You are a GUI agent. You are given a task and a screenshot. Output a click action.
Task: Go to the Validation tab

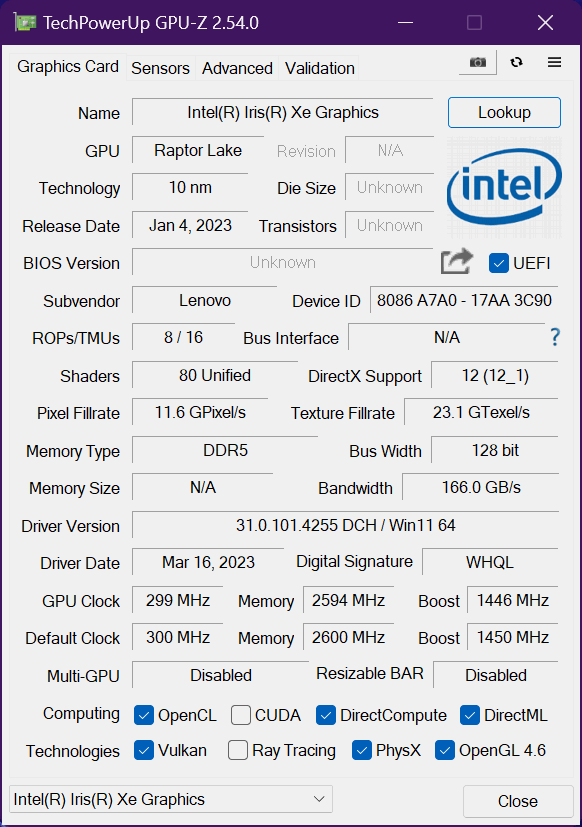[320, 68]
